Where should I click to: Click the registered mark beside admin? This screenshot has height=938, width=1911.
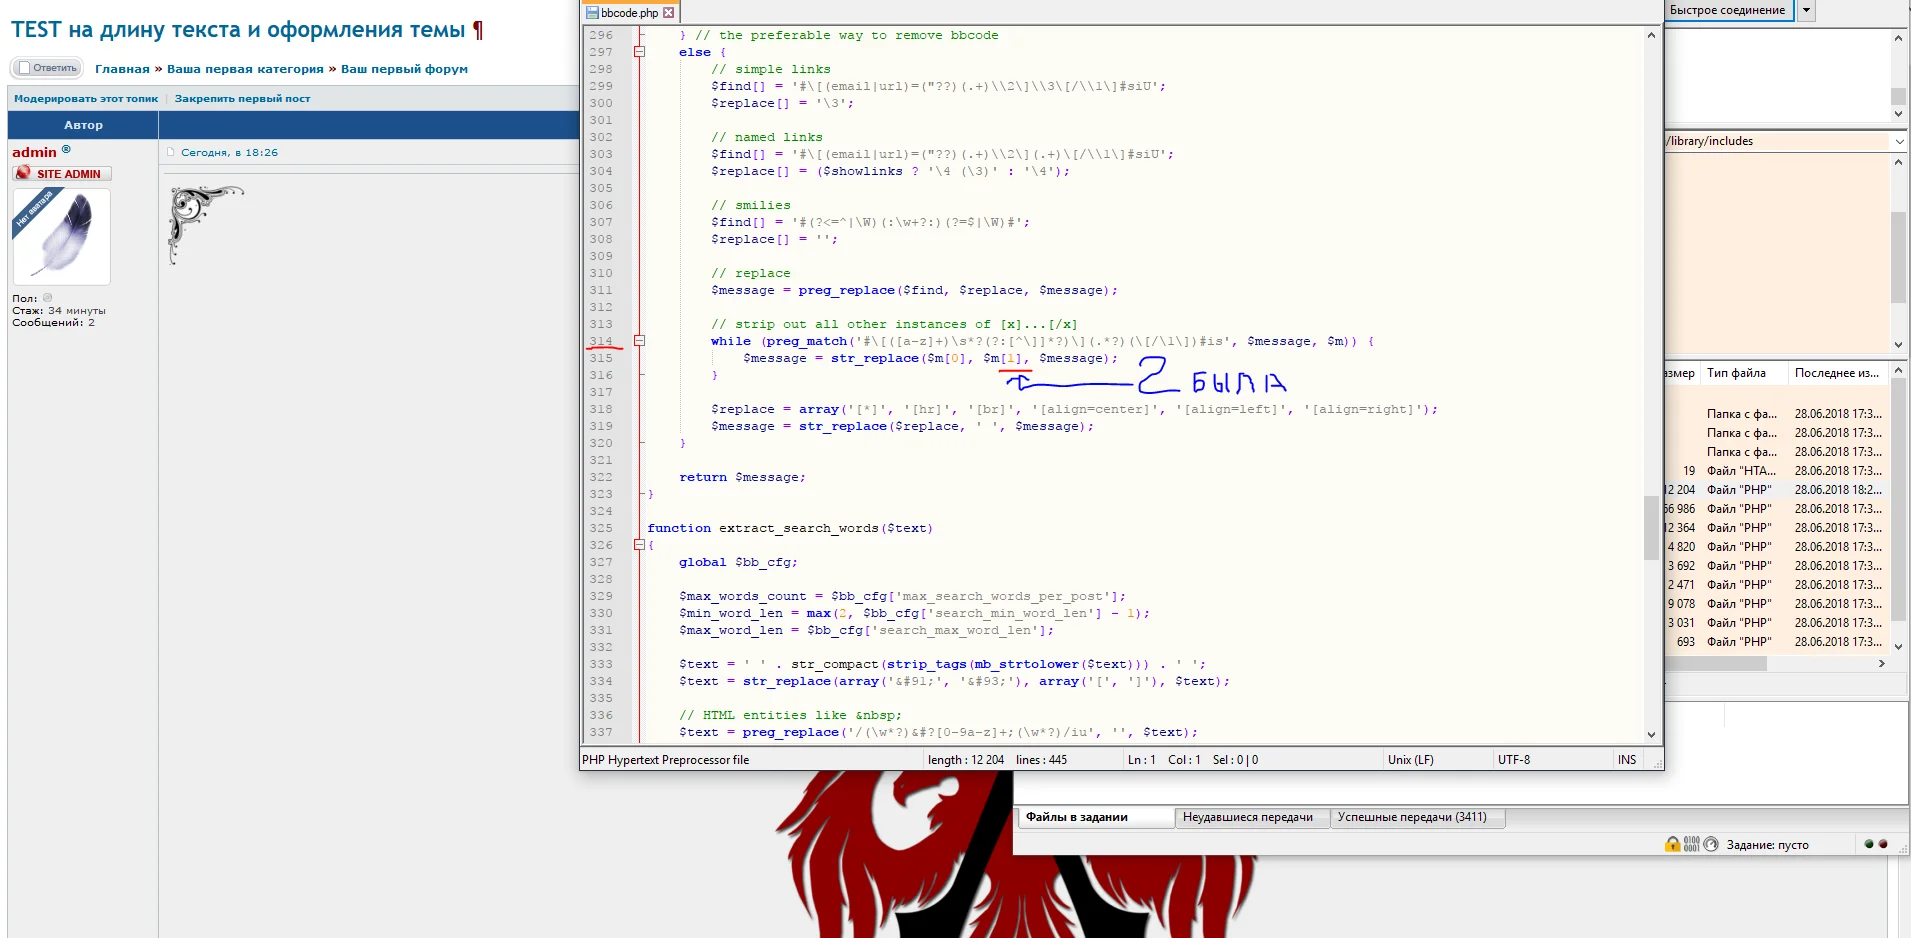[67, 149]
